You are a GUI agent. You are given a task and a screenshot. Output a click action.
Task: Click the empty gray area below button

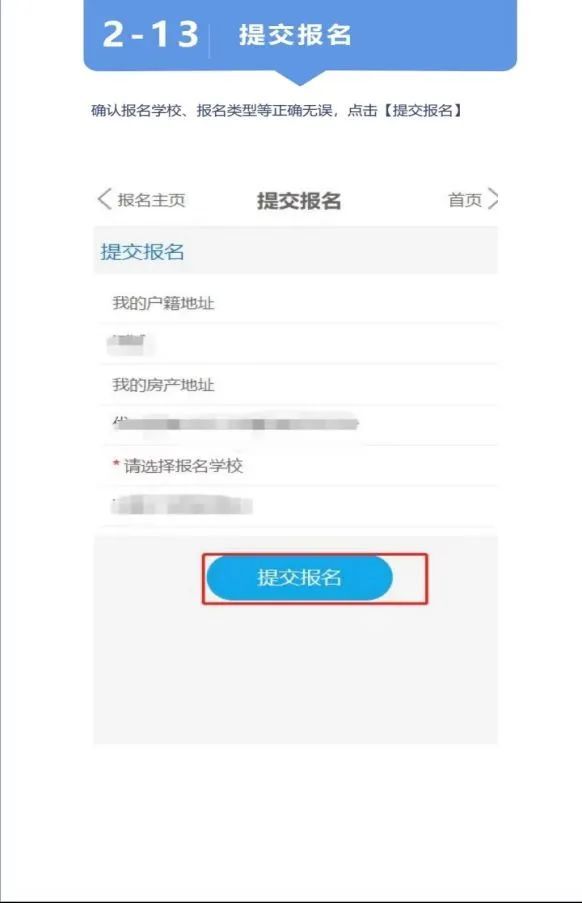pos(295,674)
